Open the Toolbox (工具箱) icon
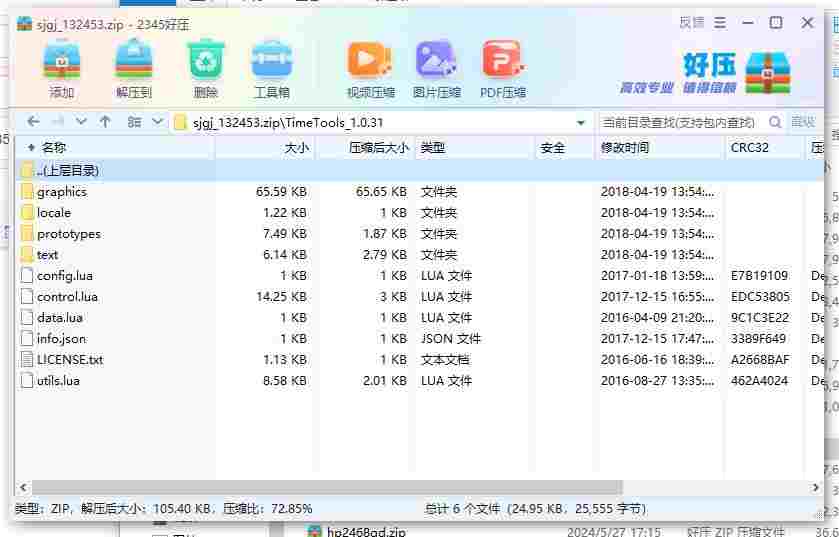The image size is (839, 537). tap(272, 60)
